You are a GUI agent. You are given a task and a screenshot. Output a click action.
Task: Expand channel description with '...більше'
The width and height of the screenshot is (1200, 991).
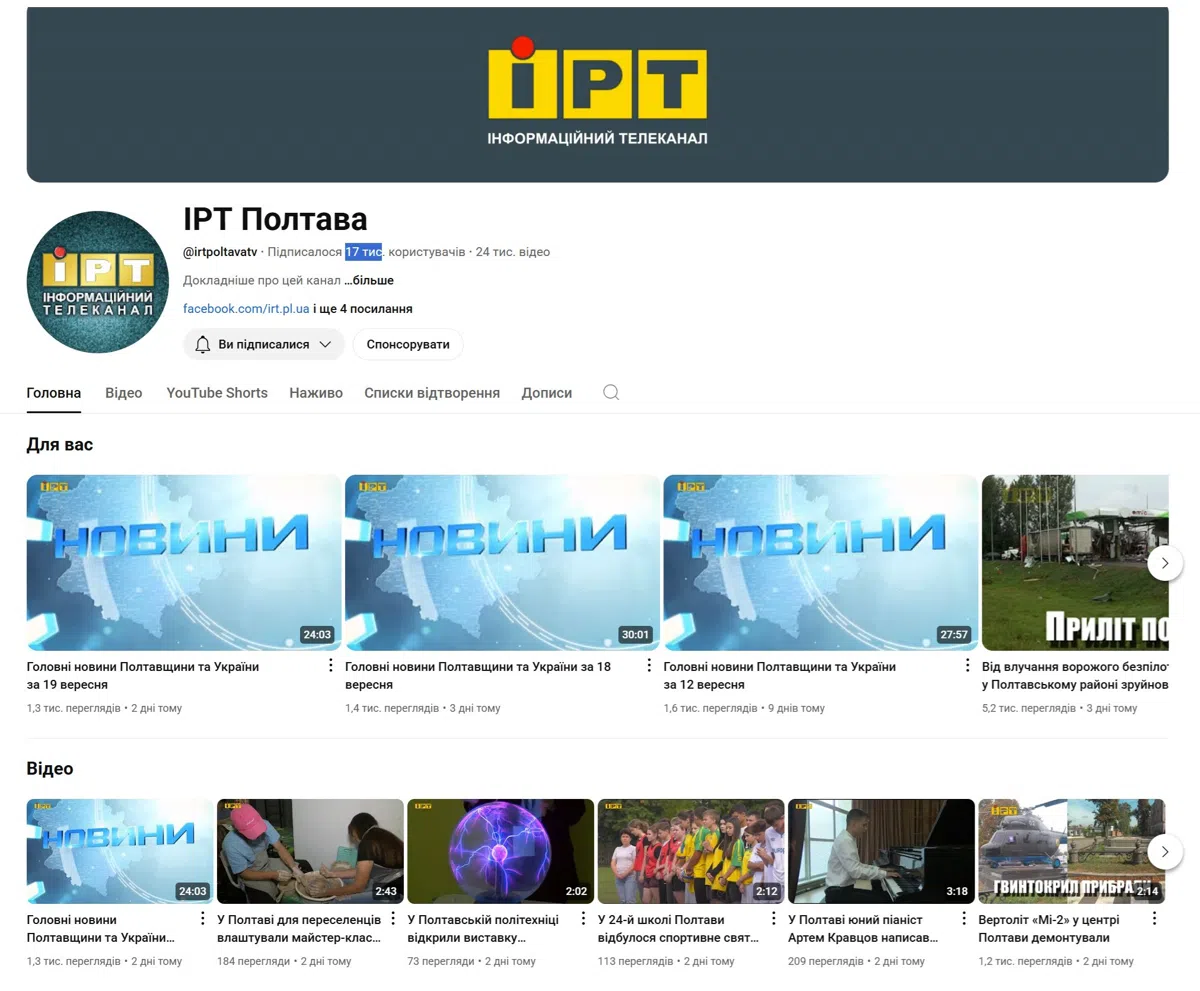(x=369, y=281)
